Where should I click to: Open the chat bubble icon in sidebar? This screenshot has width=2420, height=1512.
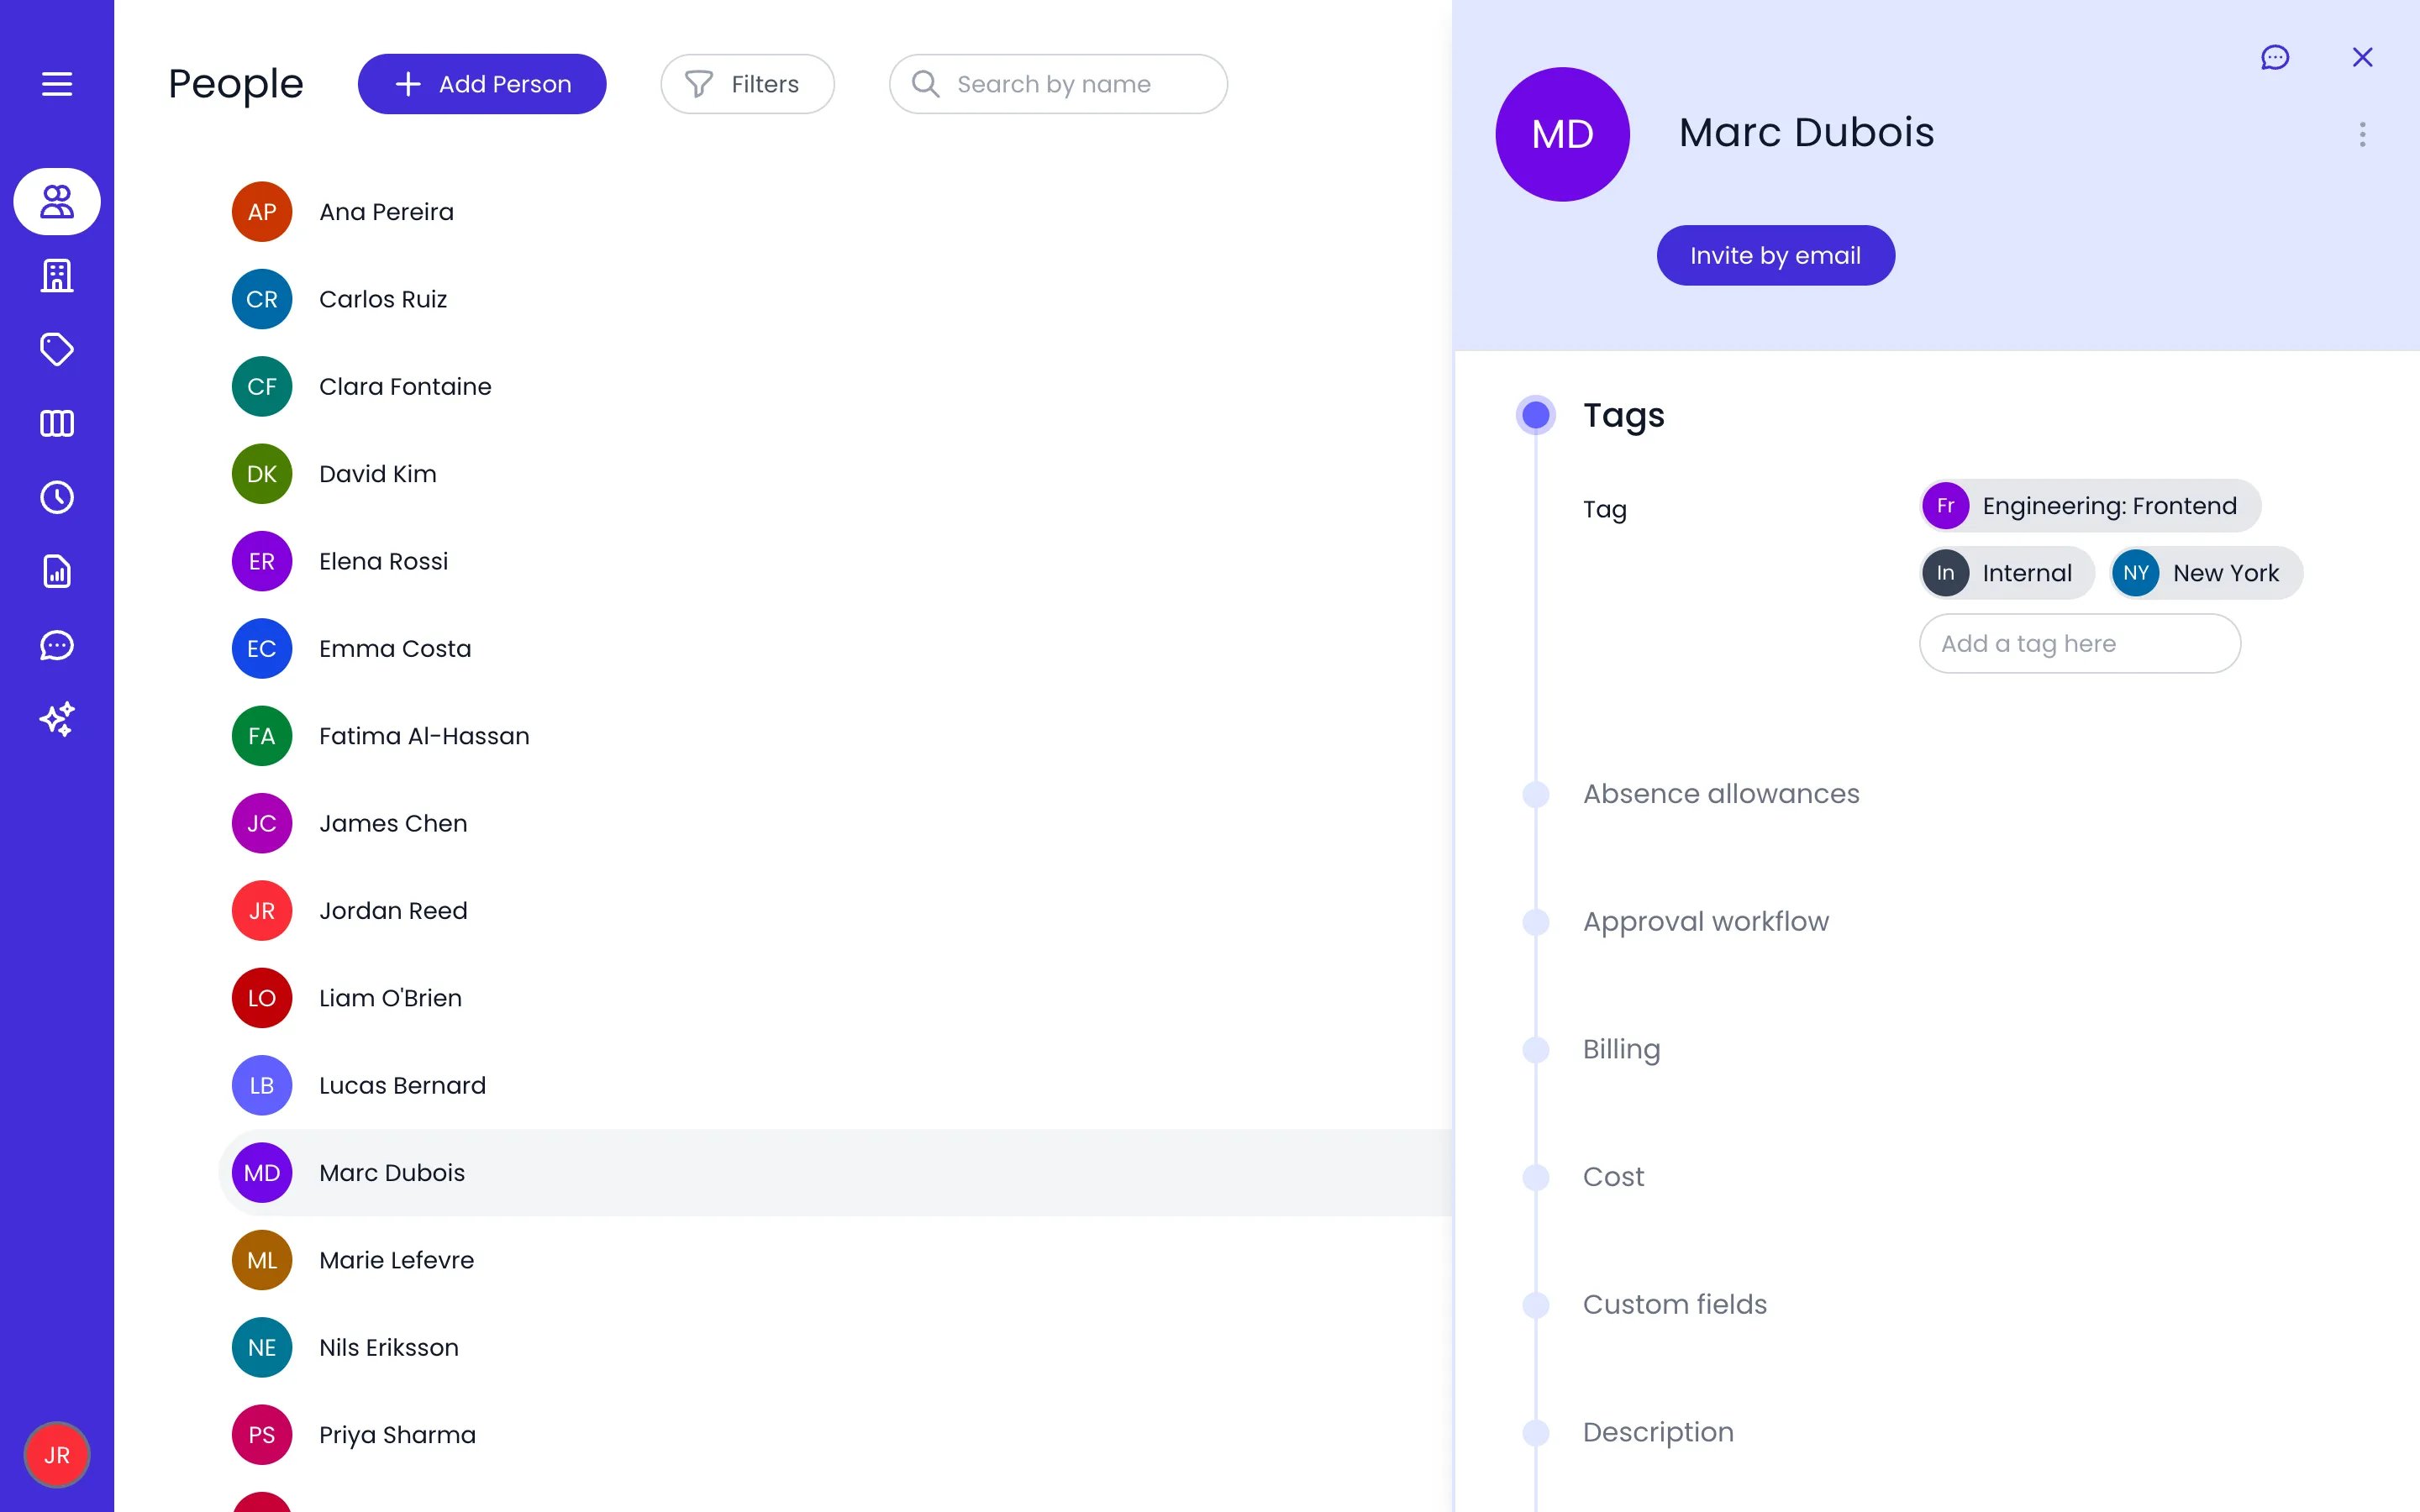tap(57, 646)
